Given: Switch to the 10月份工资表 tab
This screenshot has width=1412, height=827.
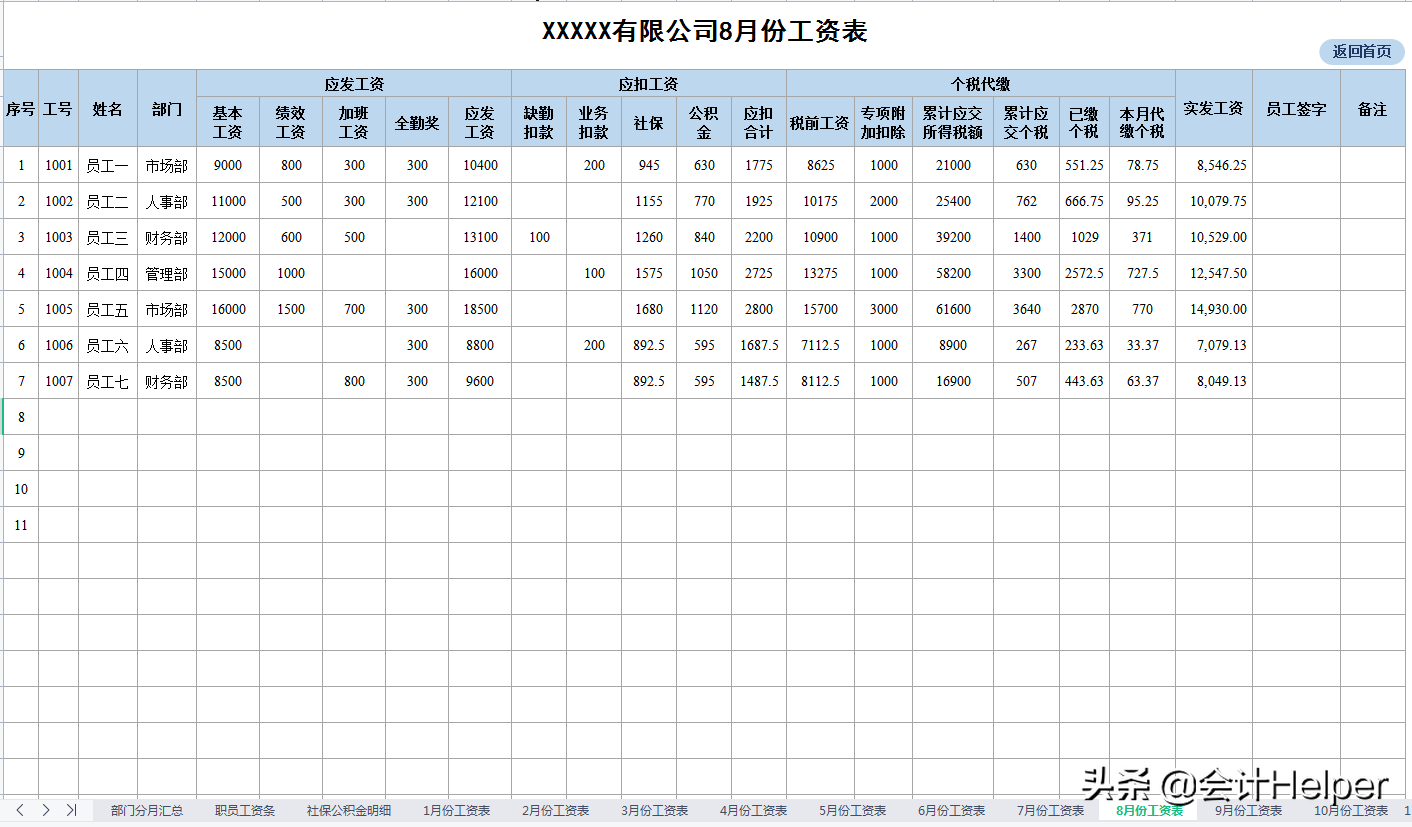Looking at the screenshot, I should [x=1351, y=811].
